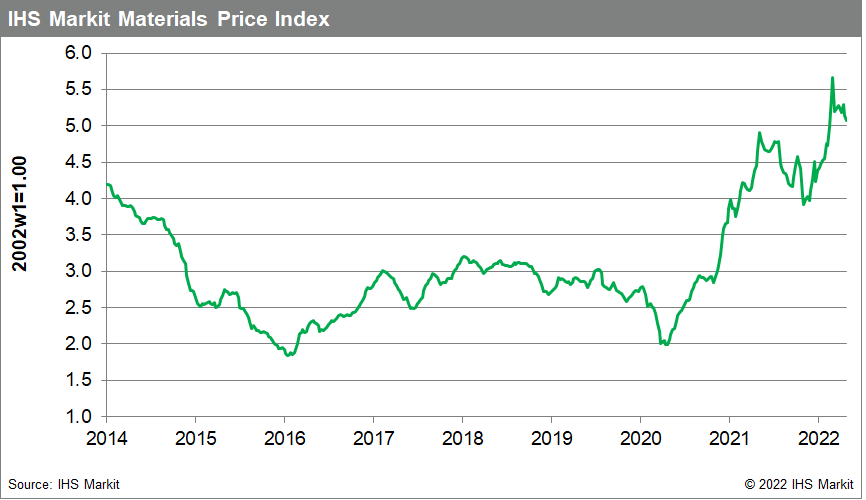
Task: Select the 5.5 y-axis label
Action: pos(79,89)
